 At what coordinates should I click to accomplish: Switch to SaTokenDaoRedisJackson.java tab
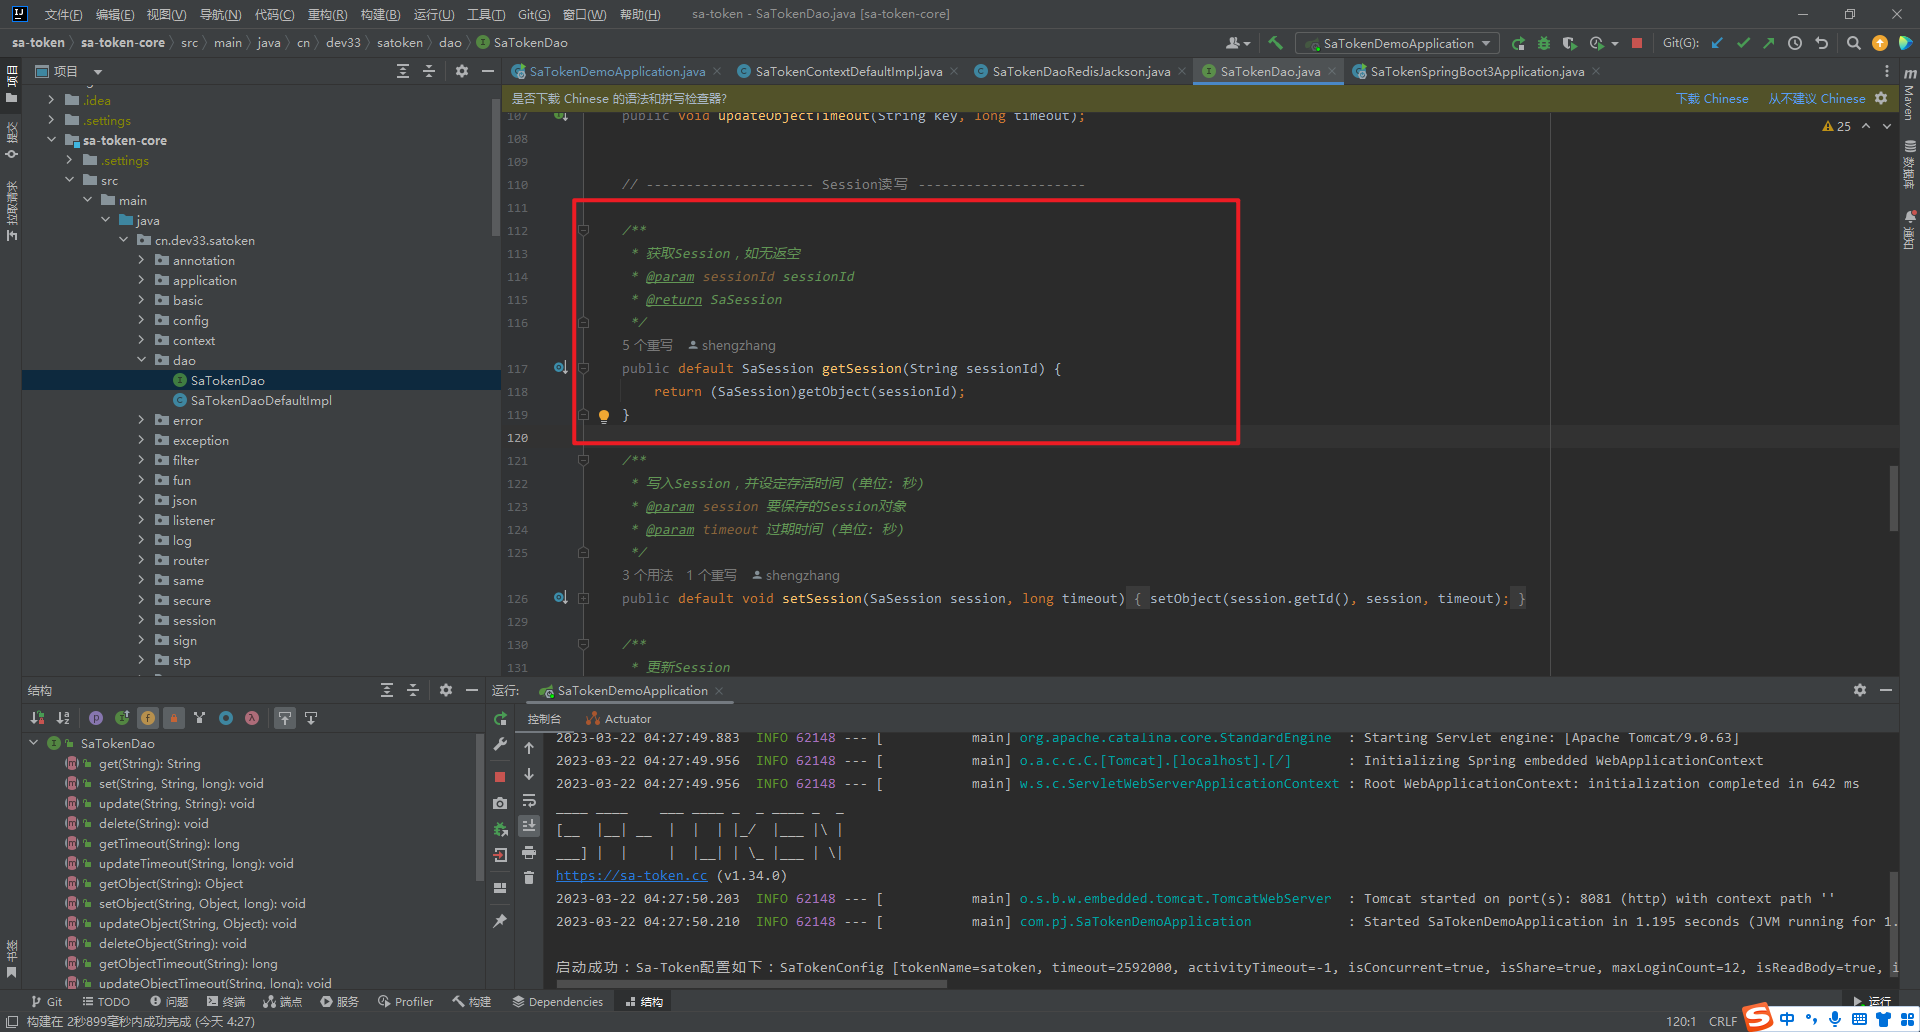(x=1080, y=71)
